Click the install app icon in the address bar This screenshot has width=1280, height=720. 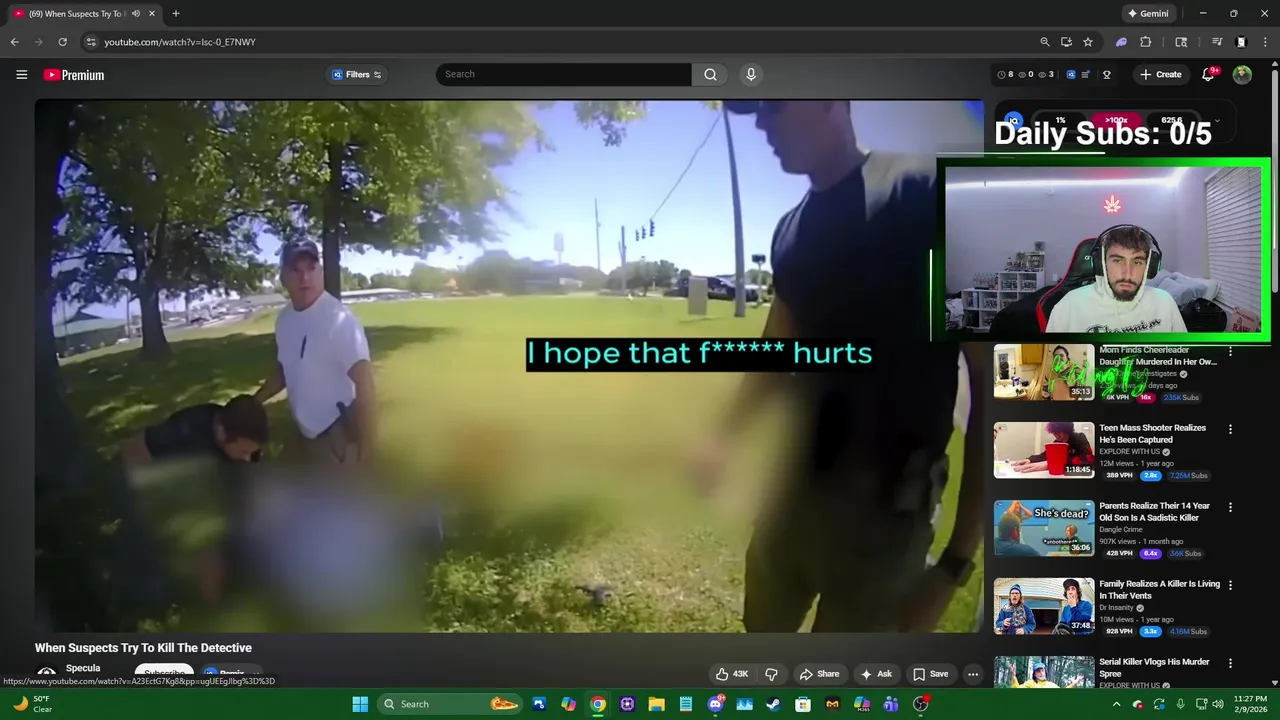click(x=1066, y=42)
